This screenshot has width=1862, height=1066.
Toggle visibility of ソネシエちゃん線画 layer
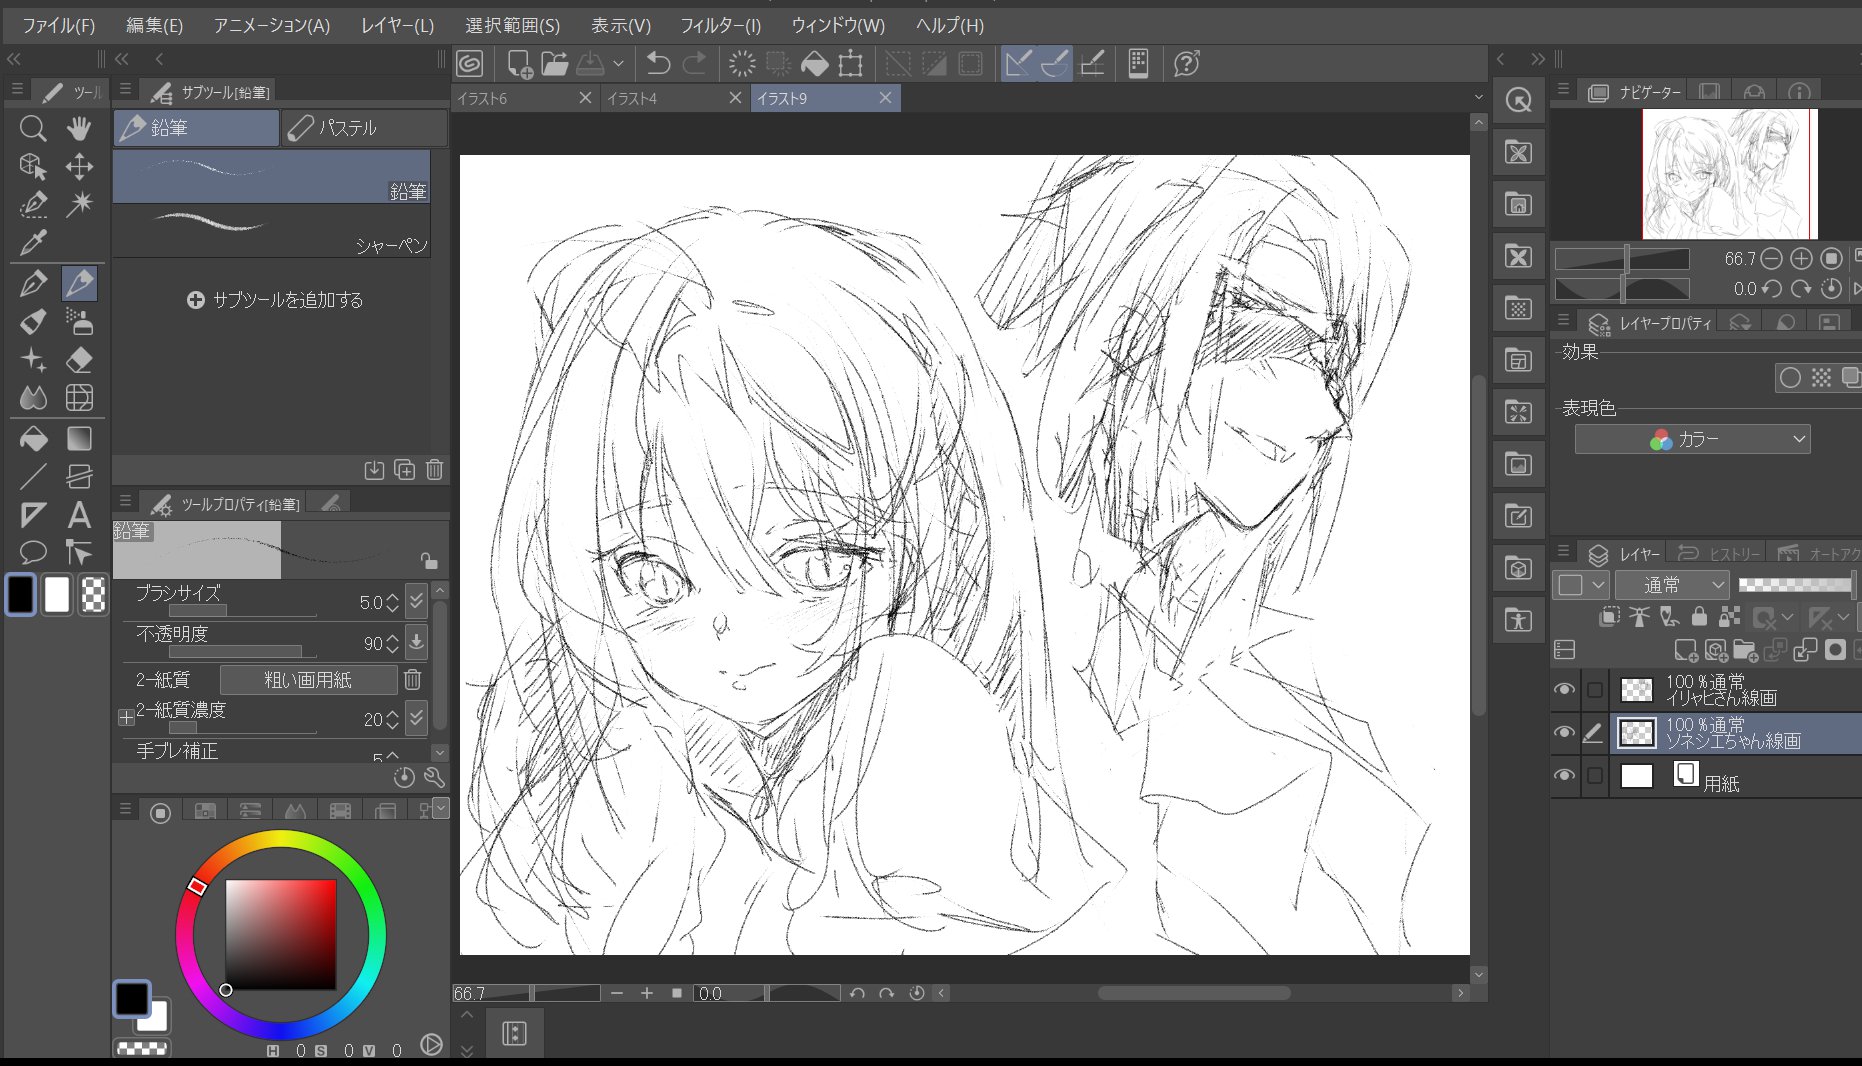1564,733
